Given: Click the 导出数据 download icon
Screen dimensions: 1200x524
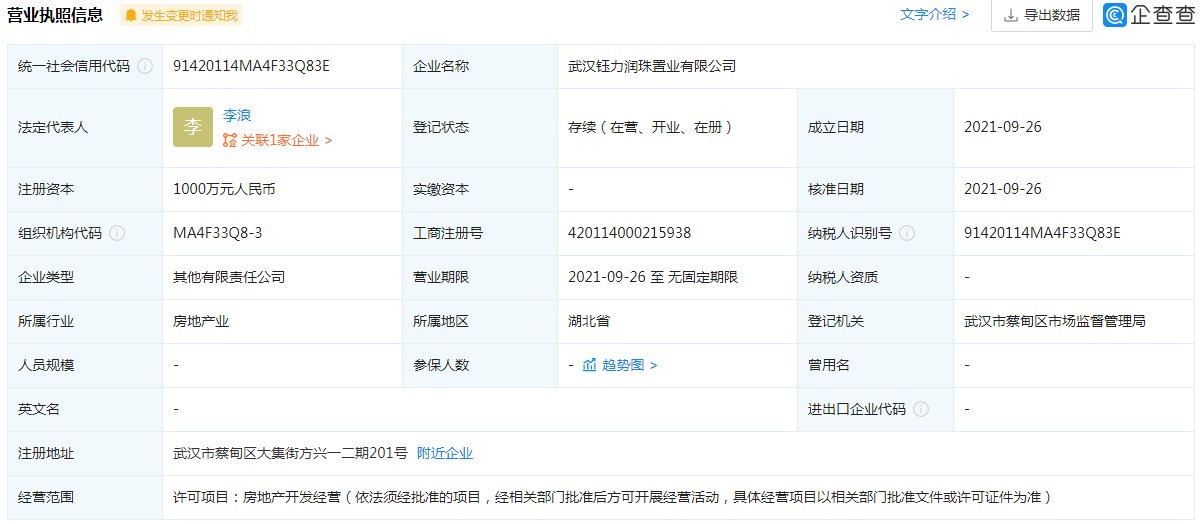Looking at the screenshot, I should 1011,16.
